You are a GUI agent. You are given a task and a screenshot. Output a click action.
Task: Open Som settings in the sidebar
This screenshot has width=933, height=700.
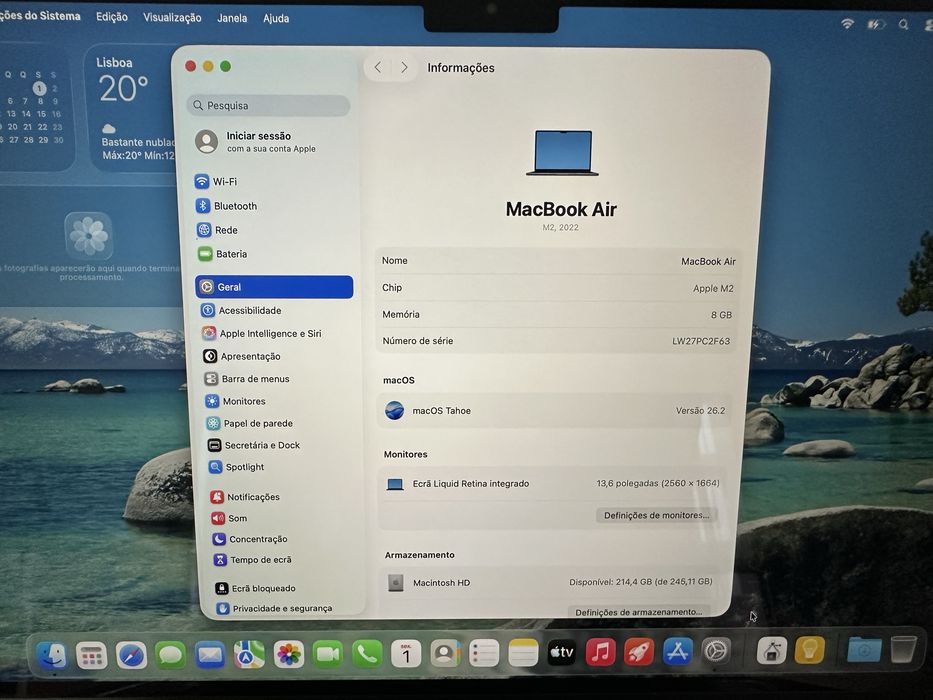click(230, 518)
